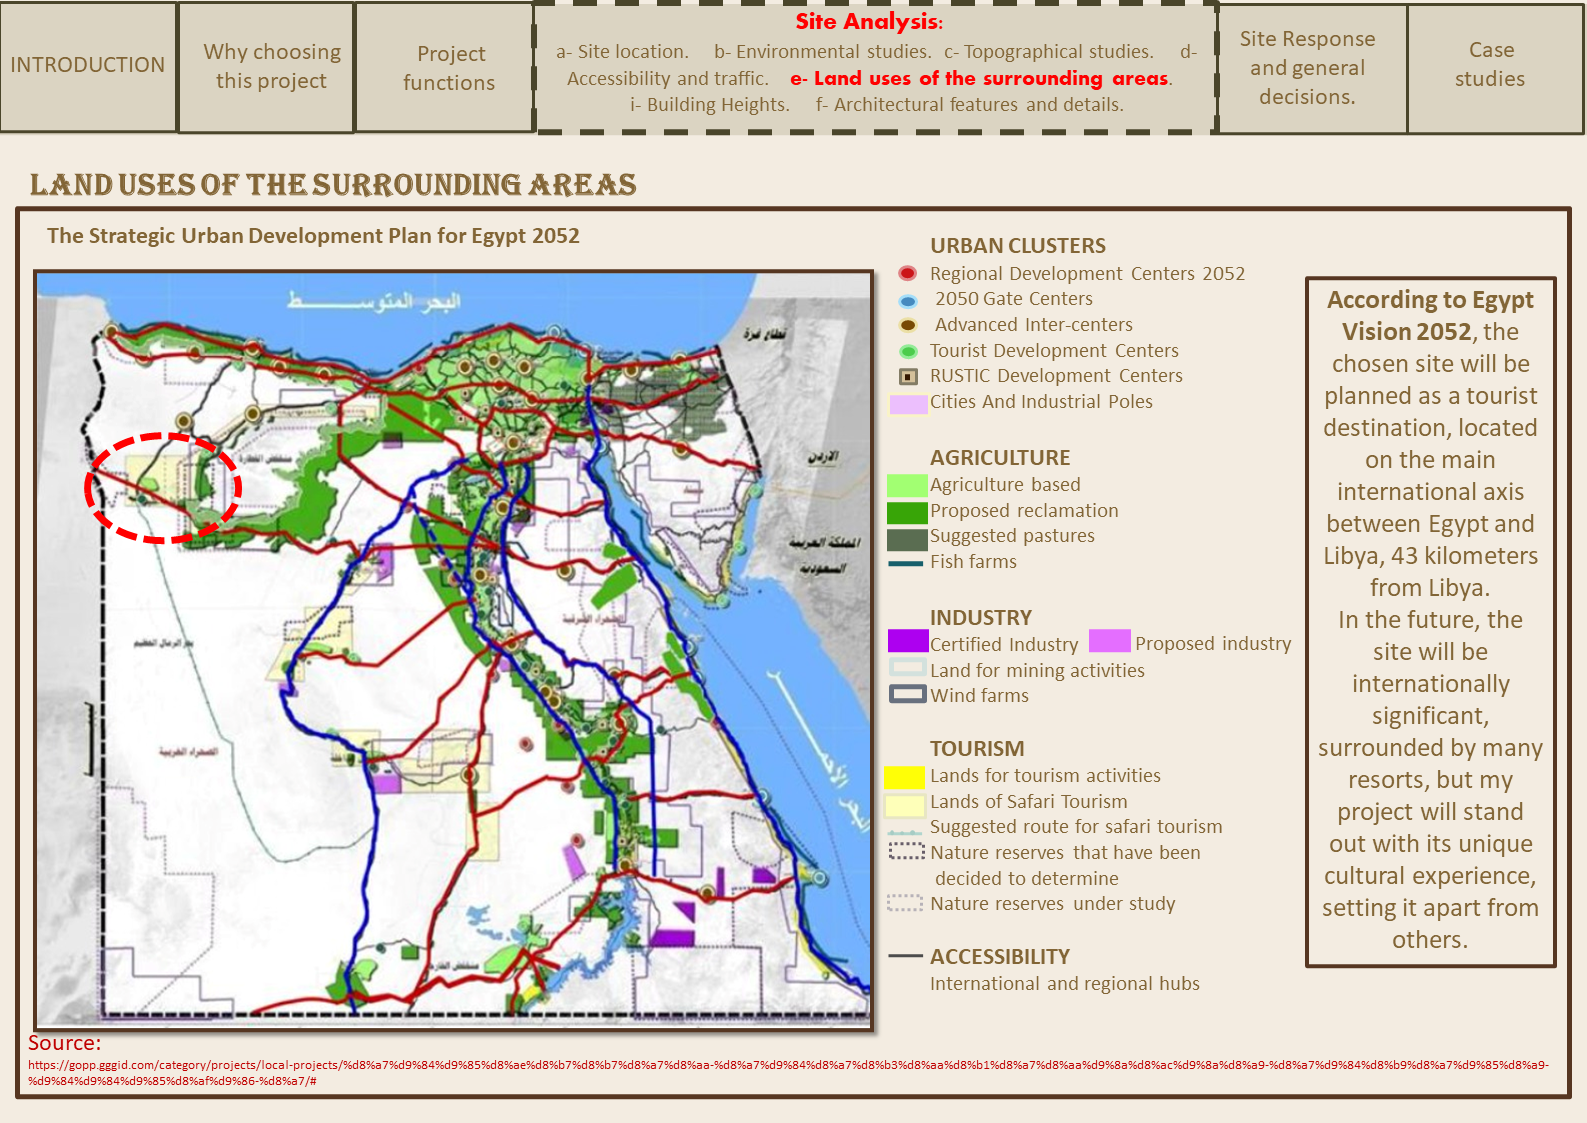Click the purple Certified Industry swatch
Viewport: 1587px width, 1123px height.
(907, 641)
